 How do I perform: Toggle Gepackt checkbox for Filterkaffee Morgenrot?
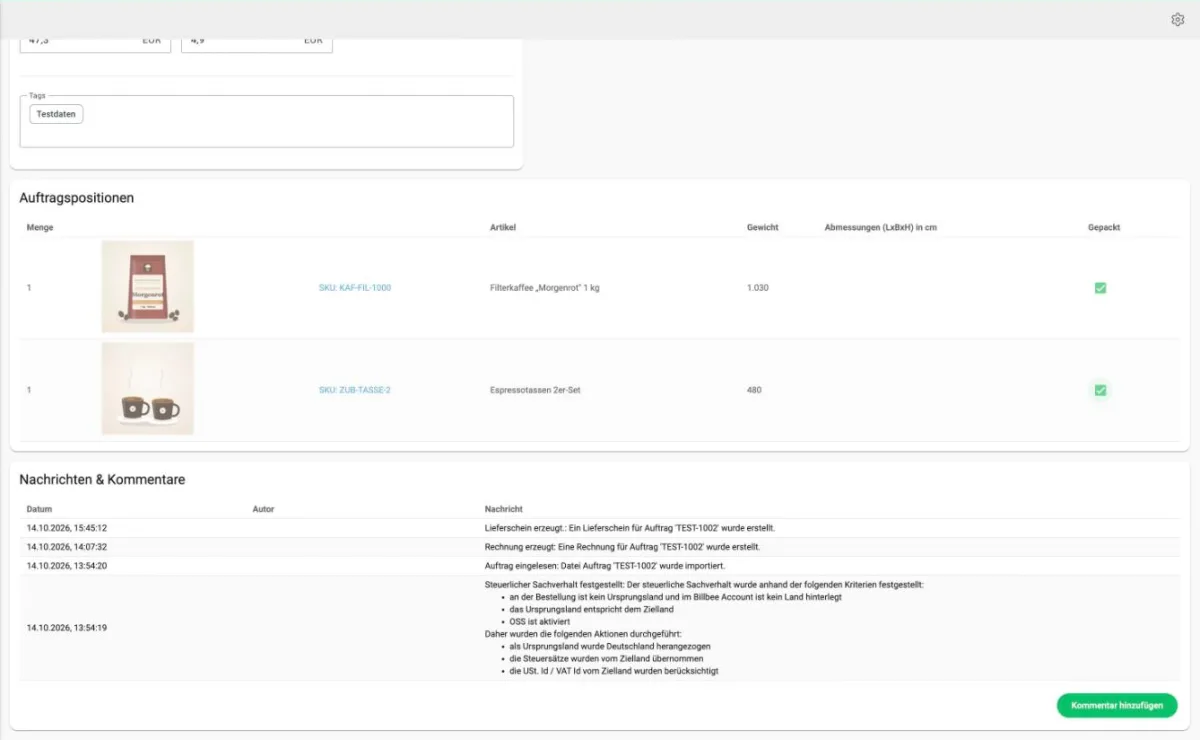pyautogui.click(x=1100, y=288)
